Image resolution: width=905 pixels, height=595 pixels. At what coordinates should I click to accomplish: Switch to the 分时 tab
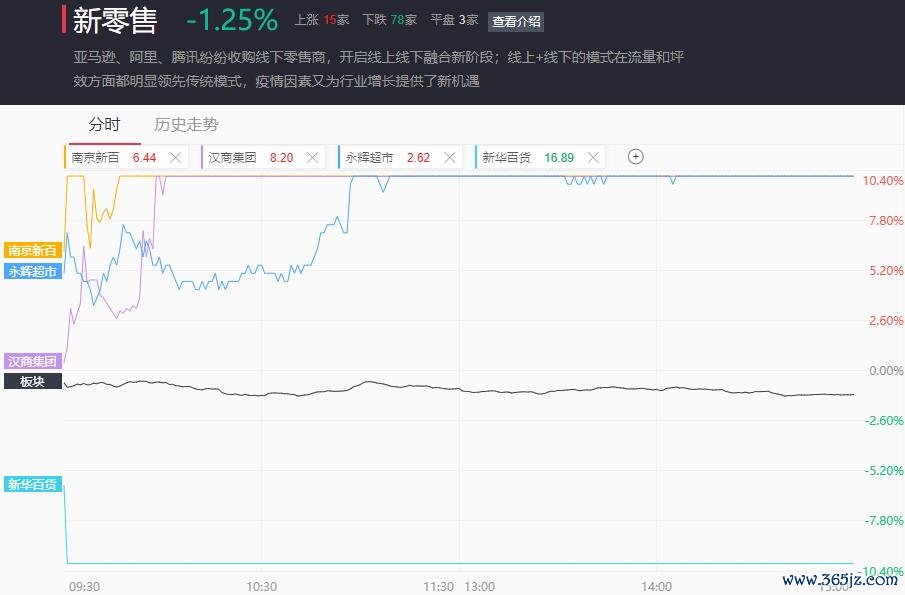point(104,124)
